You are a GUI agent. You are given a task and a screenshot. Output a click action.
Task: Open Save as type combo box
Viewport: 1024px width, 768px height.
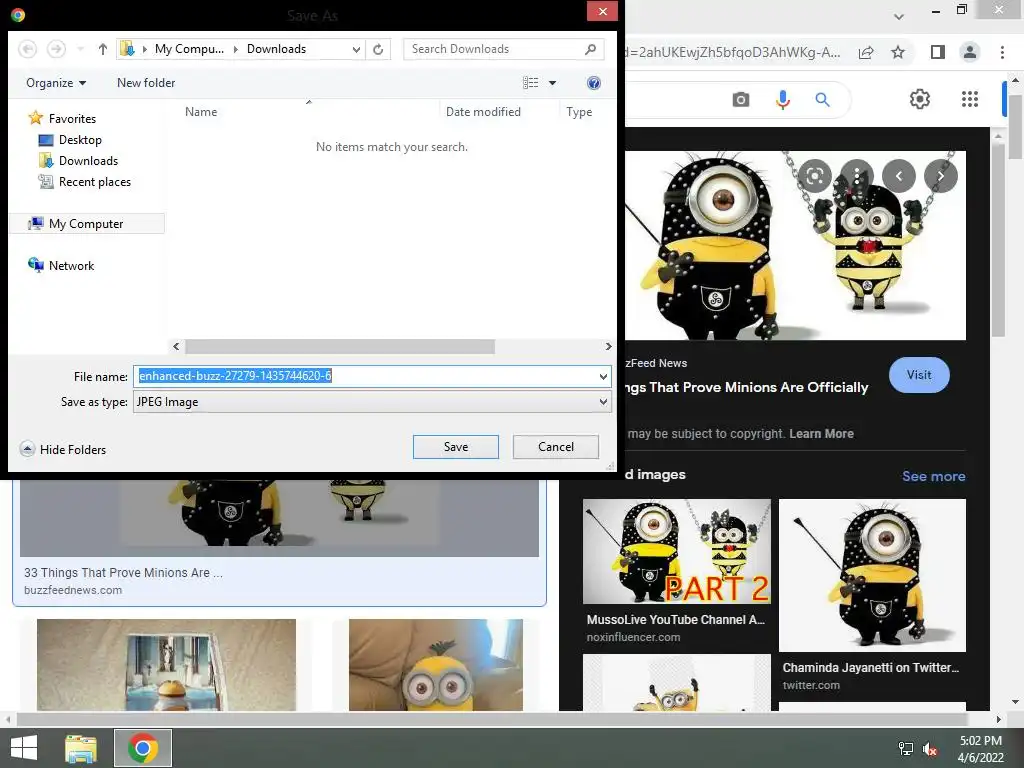372,402
